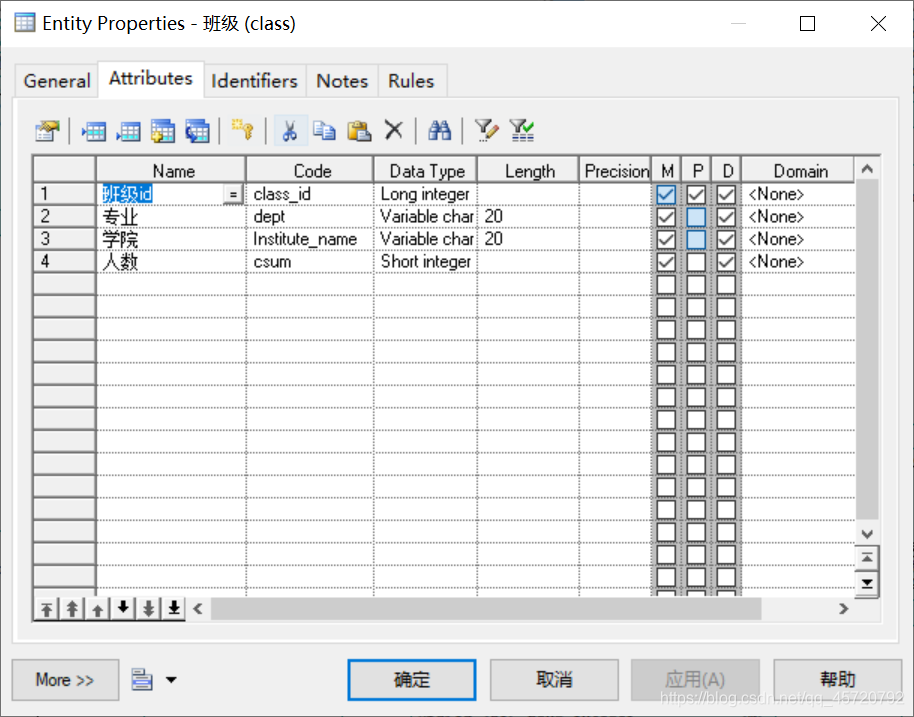The width and height of the screenshot is (914, 717).
Task: Move row to top arrow button
Action: (x=47, y=609)
